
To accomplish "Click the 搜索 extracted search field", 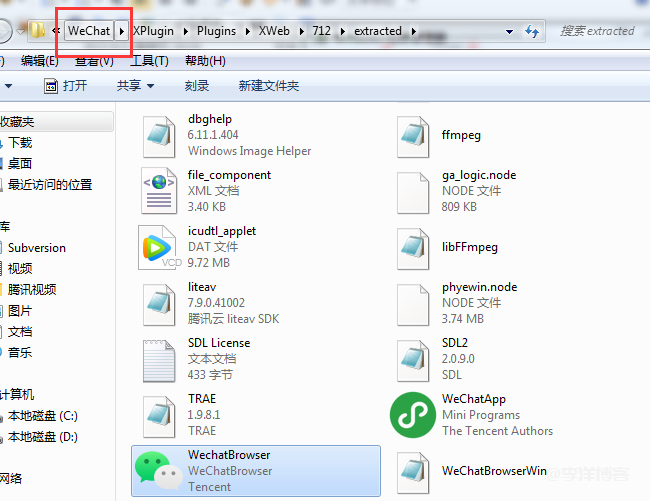I will click(596, 31).
